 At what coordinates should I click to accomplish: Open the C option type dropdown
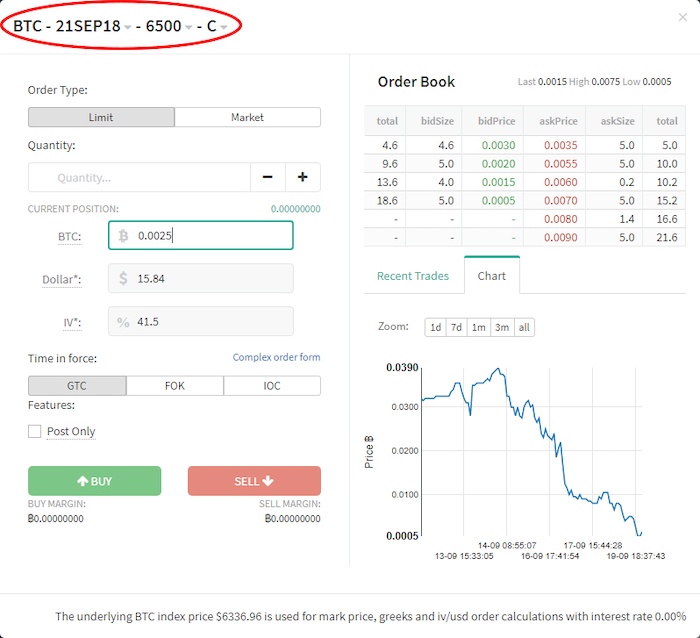217,26
